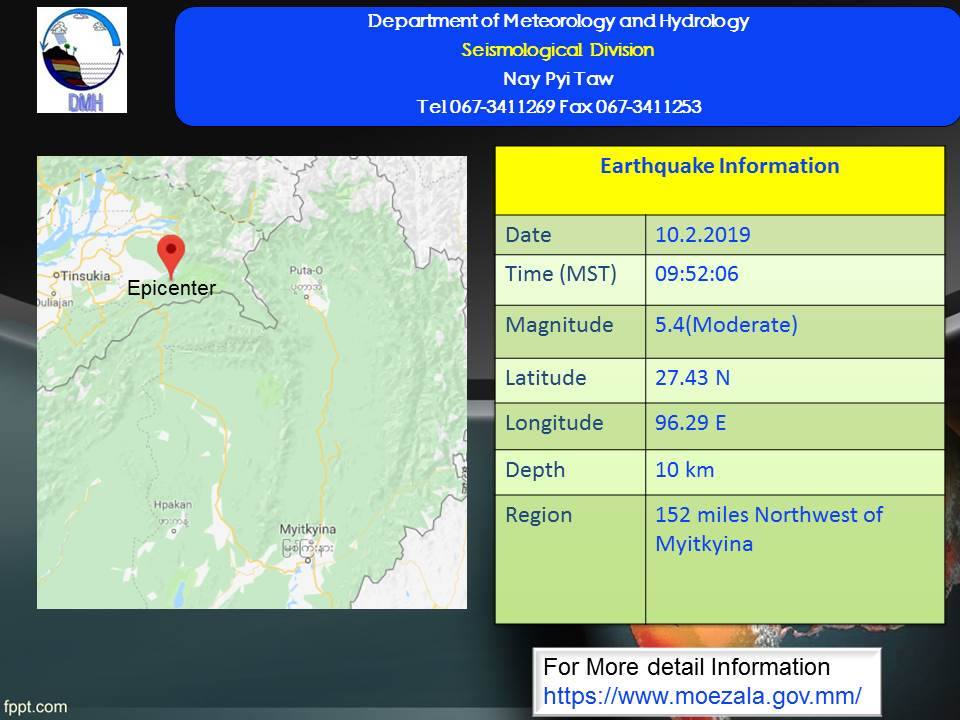Open the moezala.gov.mm website link
The image size is (960, 720).
(x=702, y=694)
